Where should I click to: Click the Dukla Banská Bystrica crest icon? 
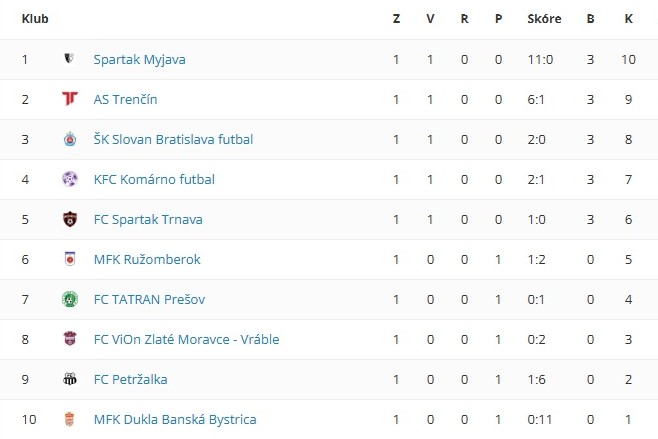70,419
